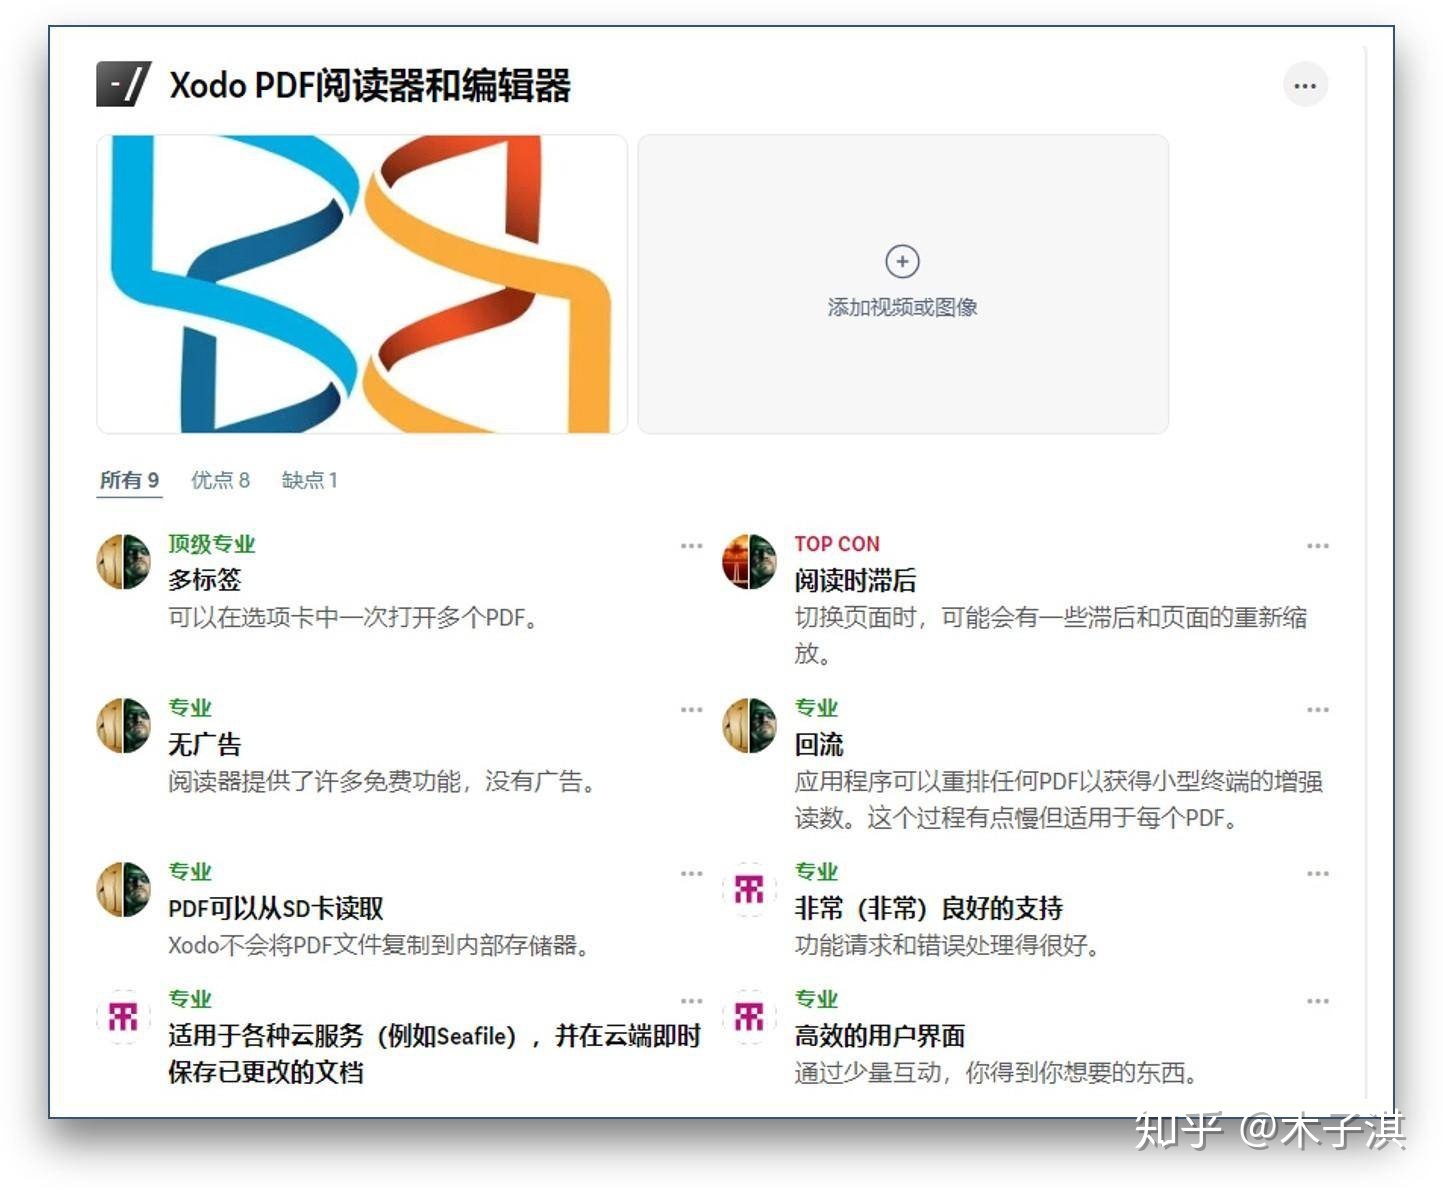Click the avatar next to 非常（非常）良好的支持
Screen dimensions: 1443x1190
pyautogui.click(x=749, y=889)
